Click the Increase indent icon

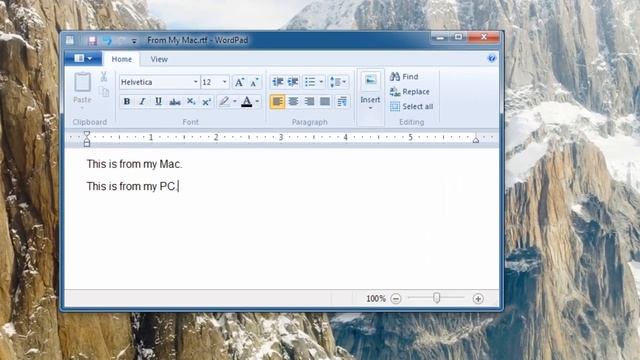[x=293, y=82]
